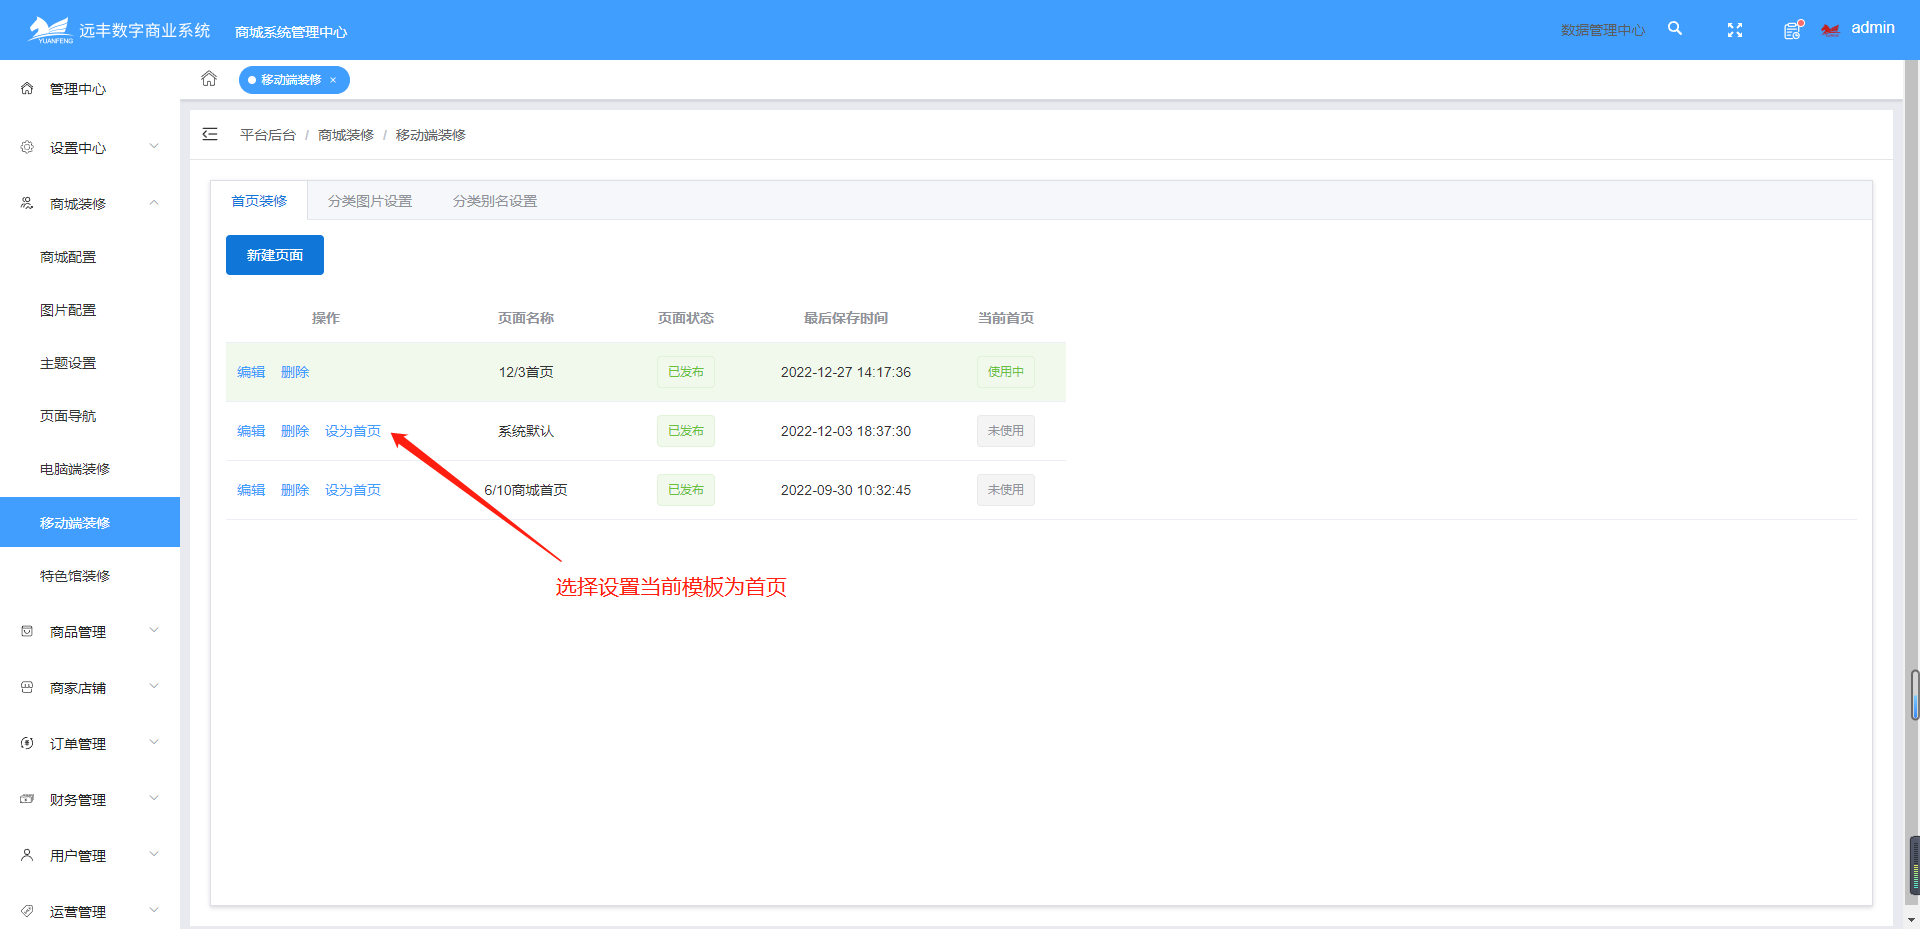Click the 用户管理 person icon
Screen dimensions: 1920x929
click(x=27, y=855)
